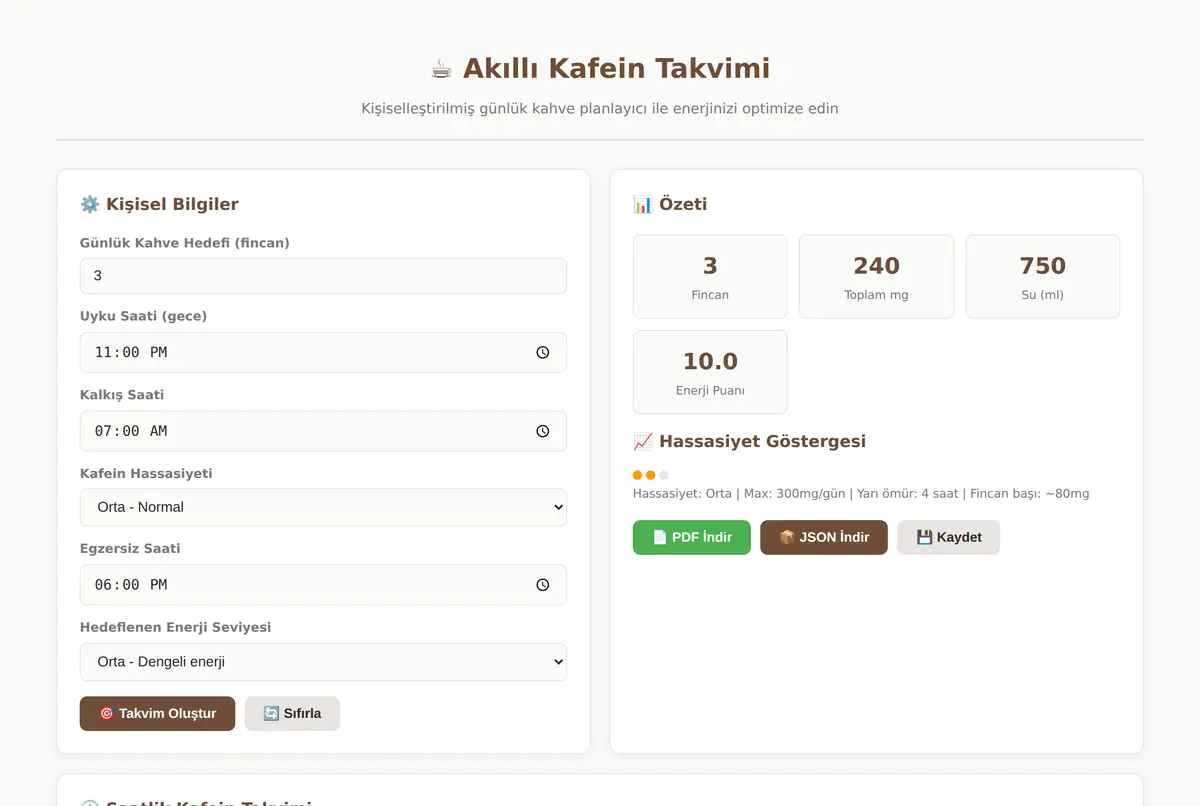
Task: Click the gear icon beside Kişisel Bilgiler
Action: [90, 204]
